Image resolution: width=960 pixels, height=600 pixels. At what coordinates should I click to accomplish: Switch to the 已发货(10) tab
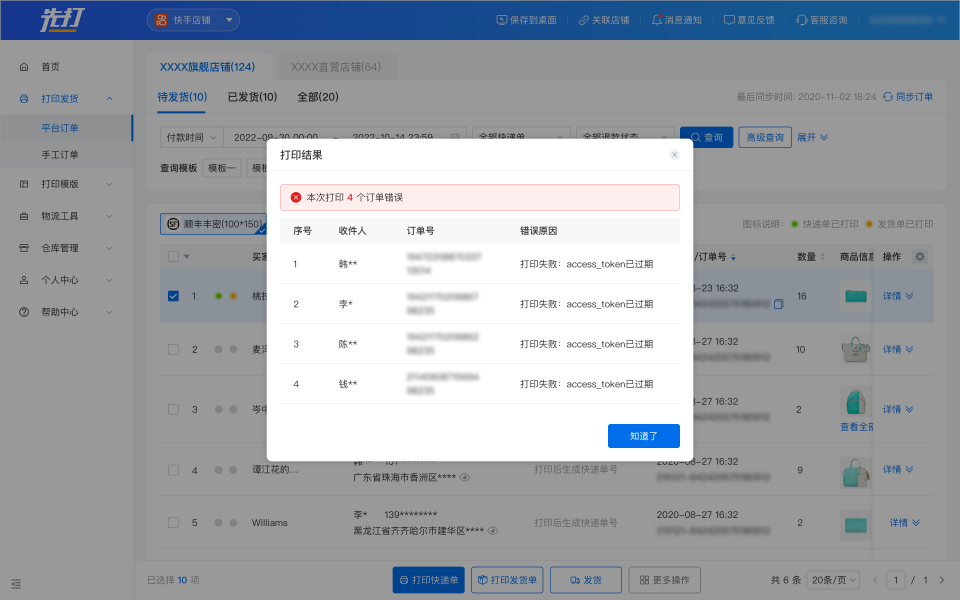252,97
